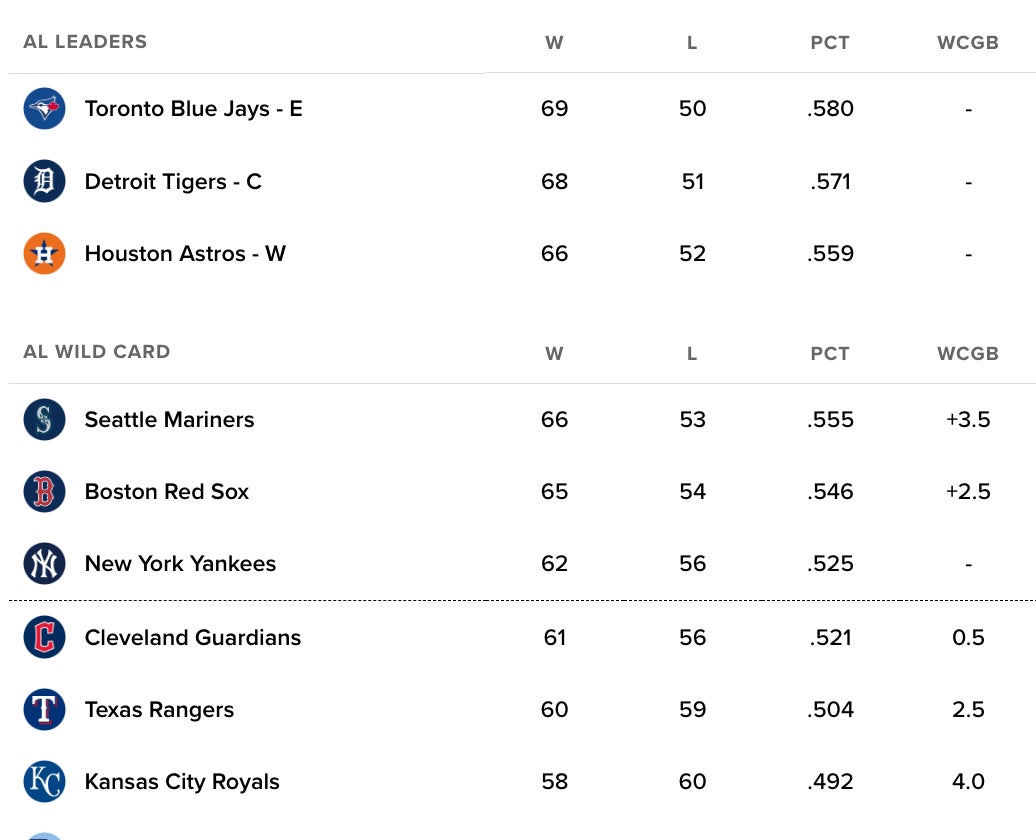Viewport: 1036px width, 840px height.
Task: Click the Detroit Tigers logo icon
Action: coord(44,181)
